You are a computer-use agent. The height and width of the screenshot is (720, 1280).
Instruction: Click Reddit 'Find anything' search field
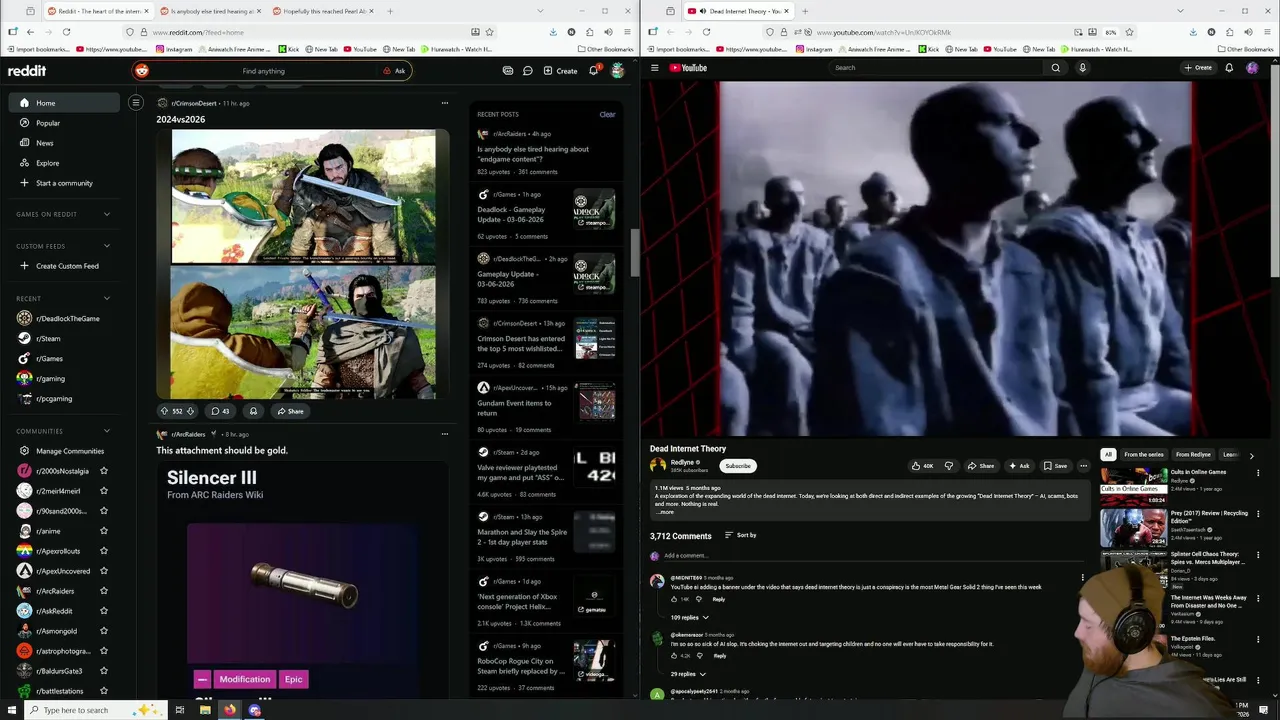pos(272,71)
